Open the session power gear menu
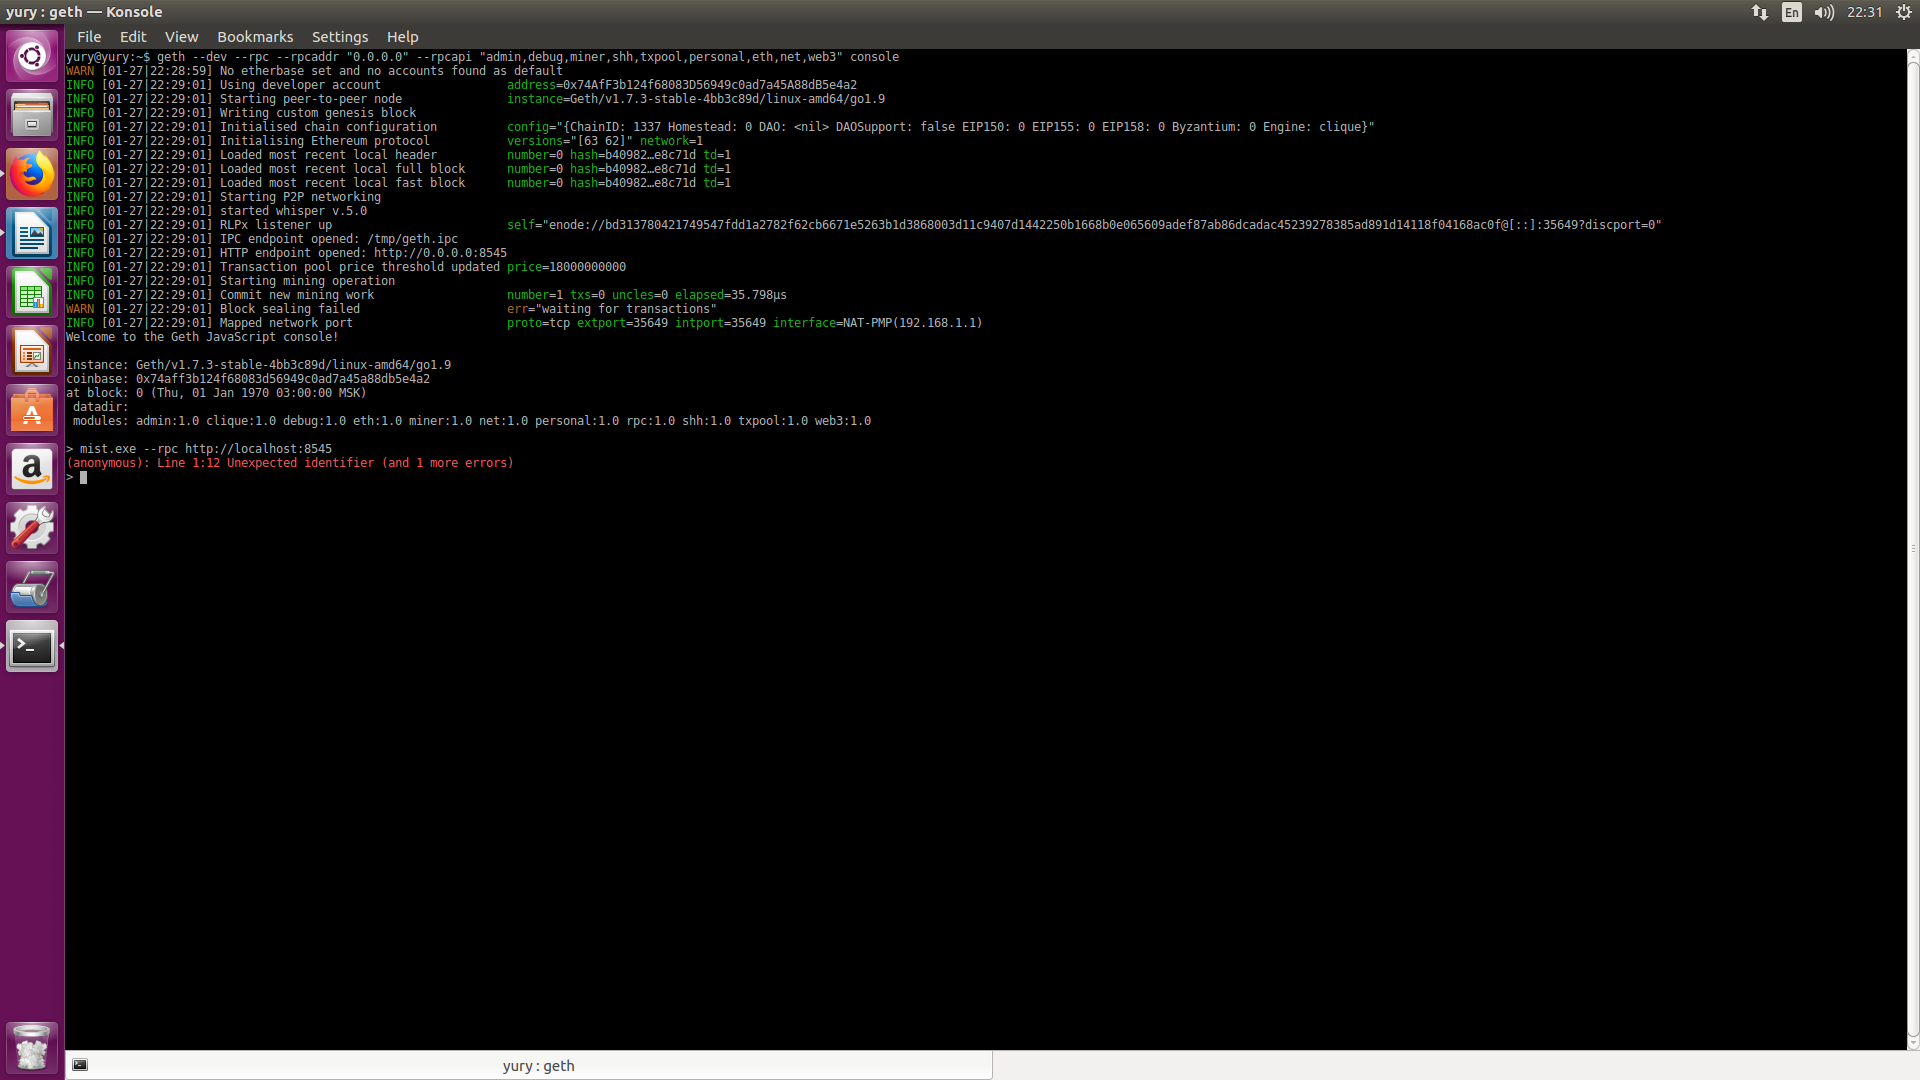This screenshot has height=1080, width=1920. 1901,13
